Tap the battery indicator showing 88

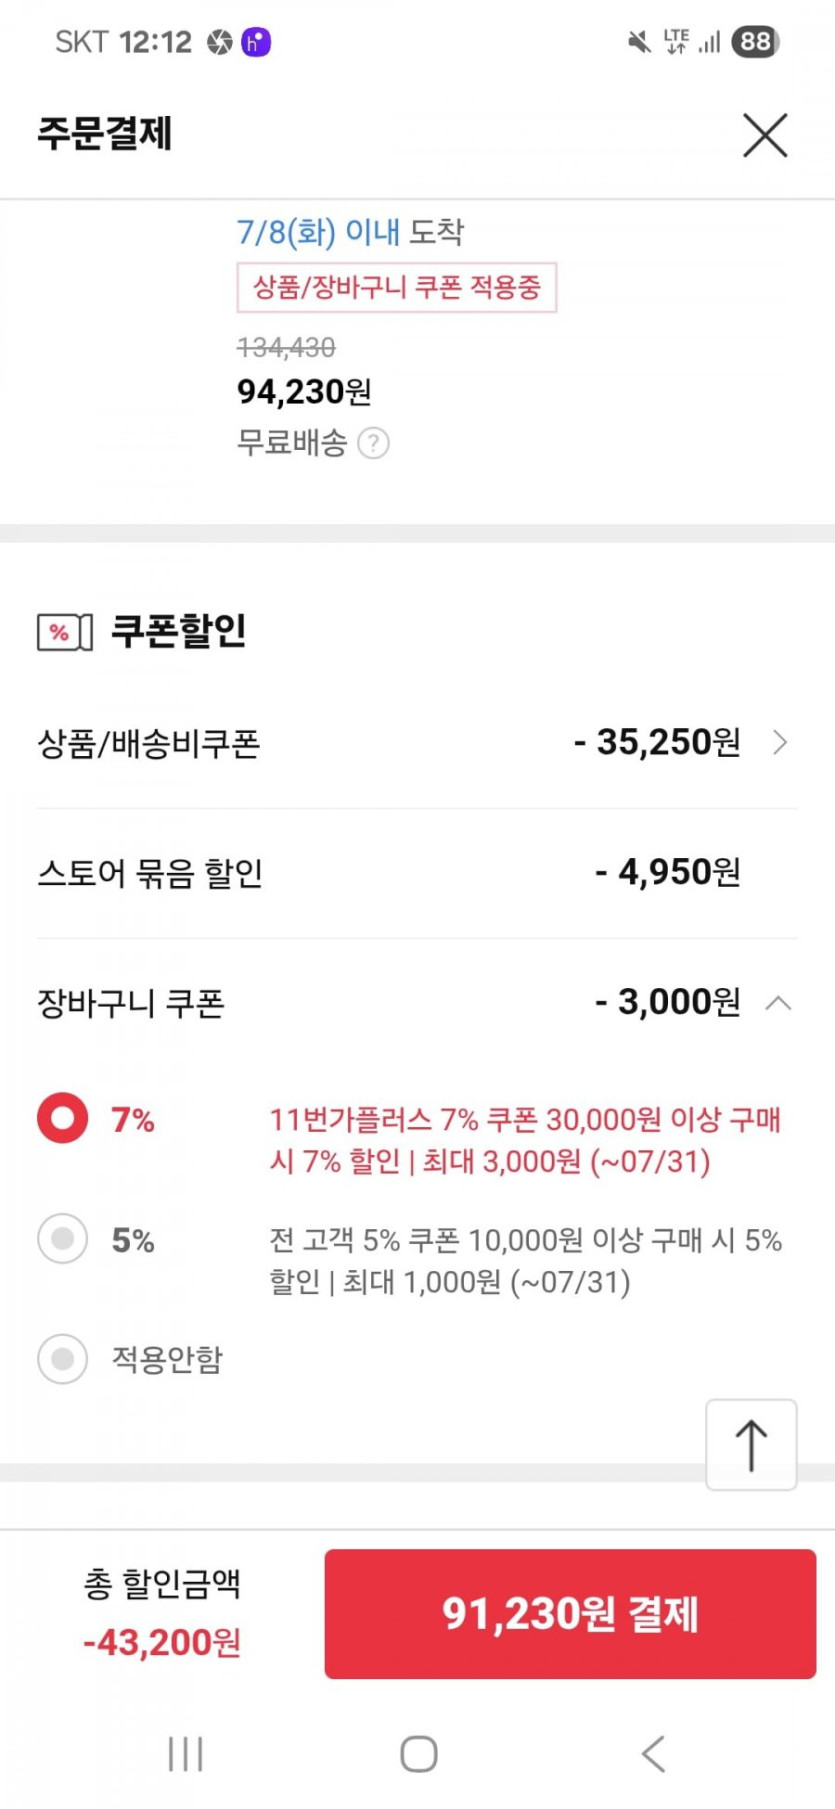755,42
